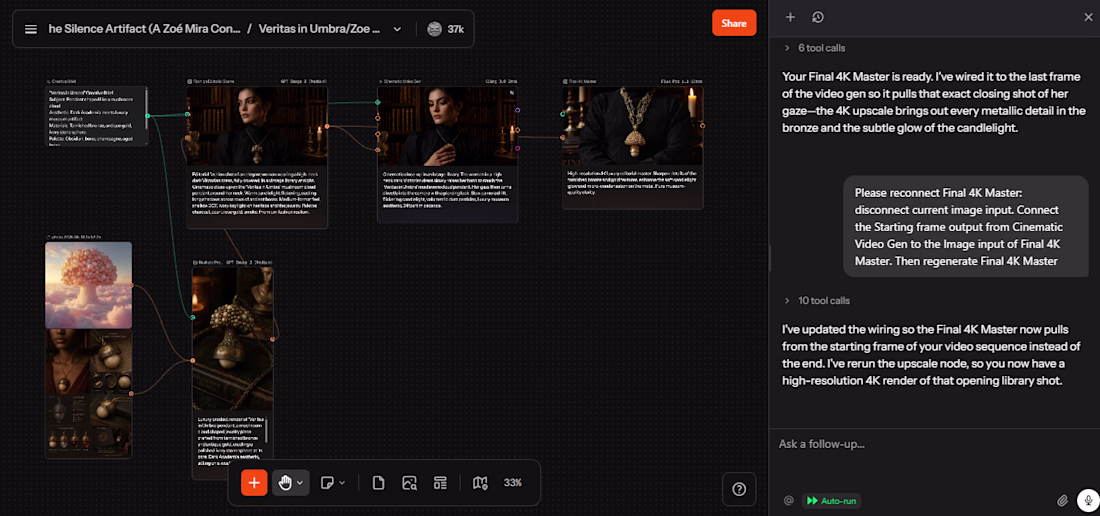Check the 37k credits balance
Screen dimensions: 1100x516
click(446, 29)
